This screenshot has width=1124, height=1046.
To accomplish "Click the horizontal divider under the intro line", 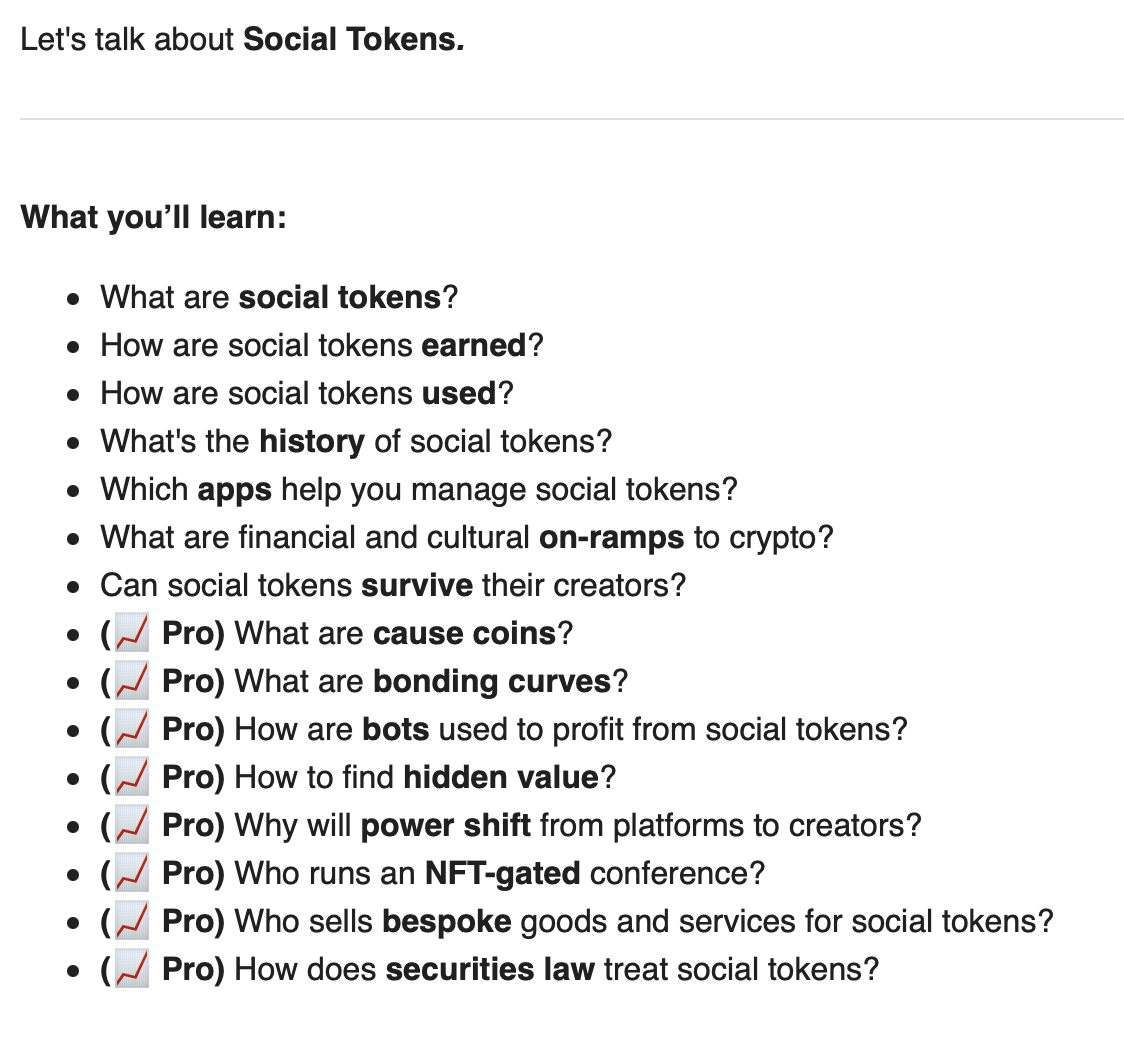I will (572, 119).
